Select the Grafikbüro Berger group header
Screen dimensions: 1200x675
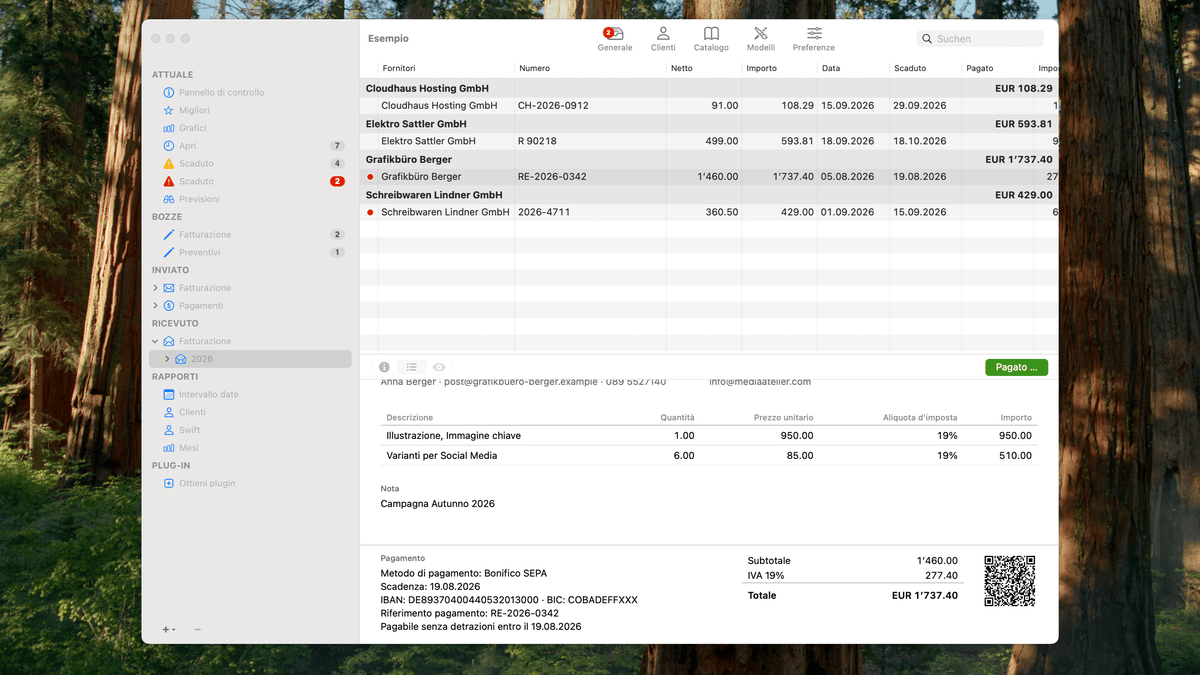pyautogui.click(x=710, y=159)
